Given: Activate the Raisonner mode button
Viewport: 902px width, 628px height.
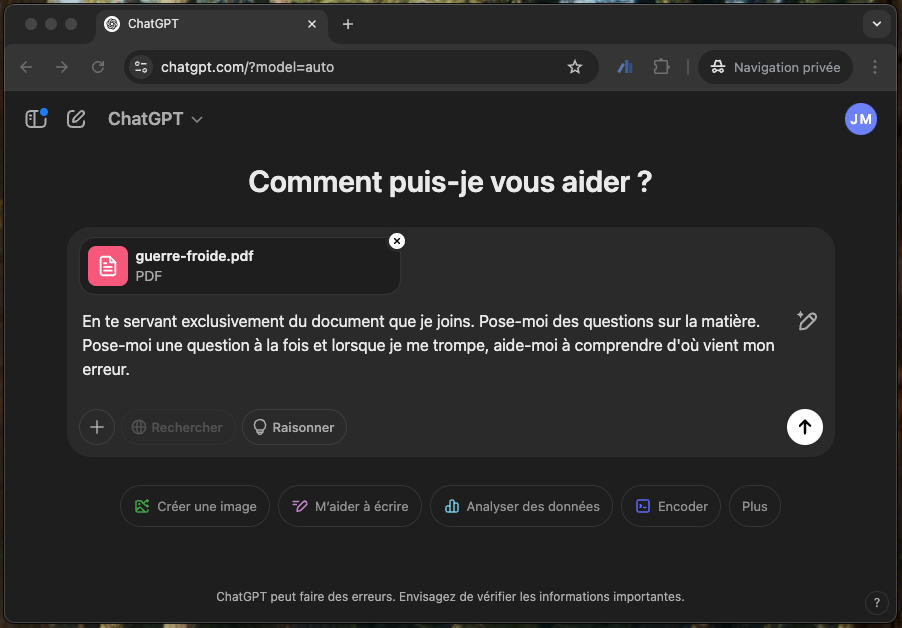Looking at the screenshot, I should (294, 427).
